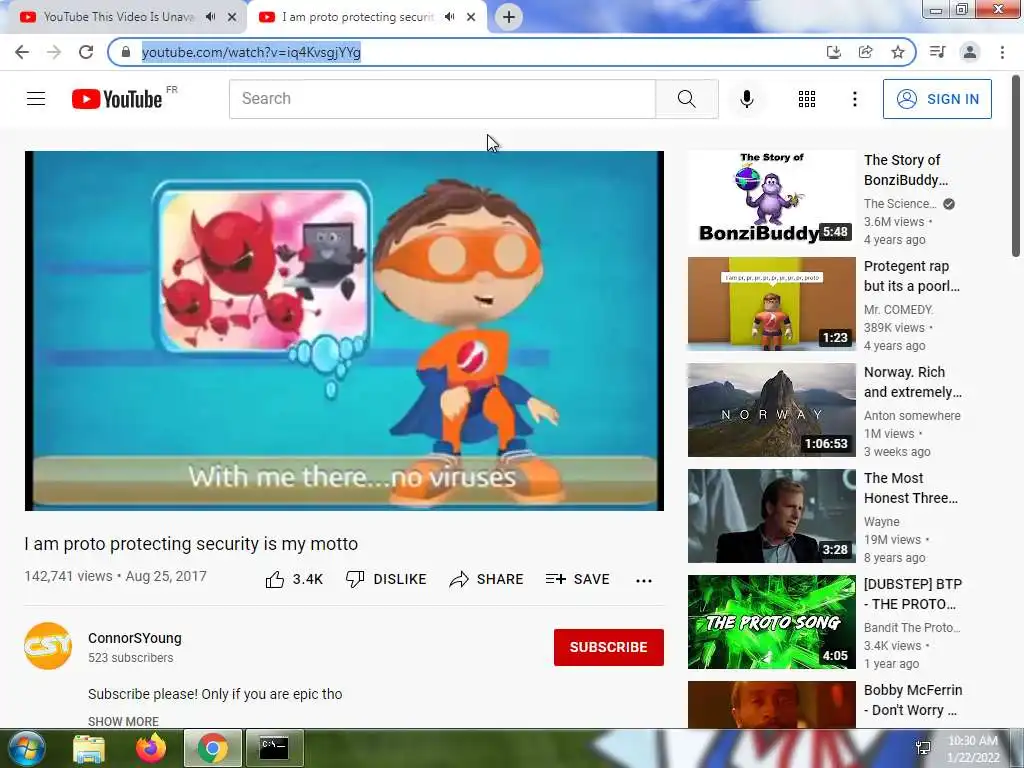This screenshot has width=1024, height=768.
Task: Click the '142,741 views' text
Action: pos(69,576)
